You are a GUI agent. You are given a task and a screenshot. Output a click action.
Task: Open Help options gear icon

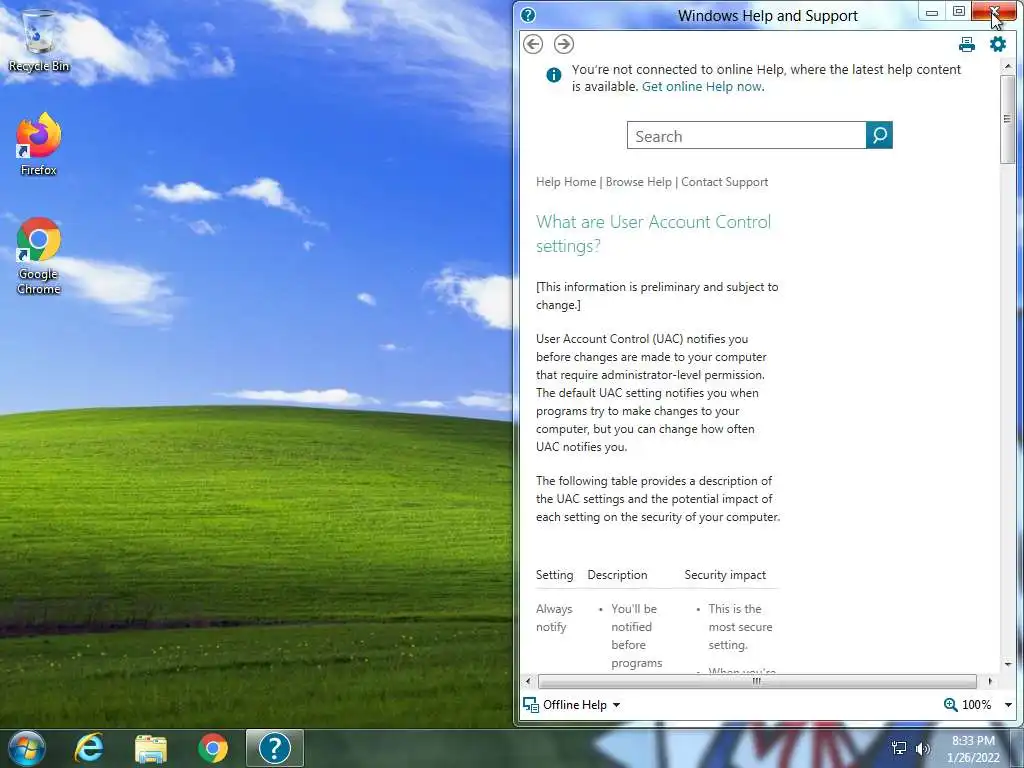point(998,44)
